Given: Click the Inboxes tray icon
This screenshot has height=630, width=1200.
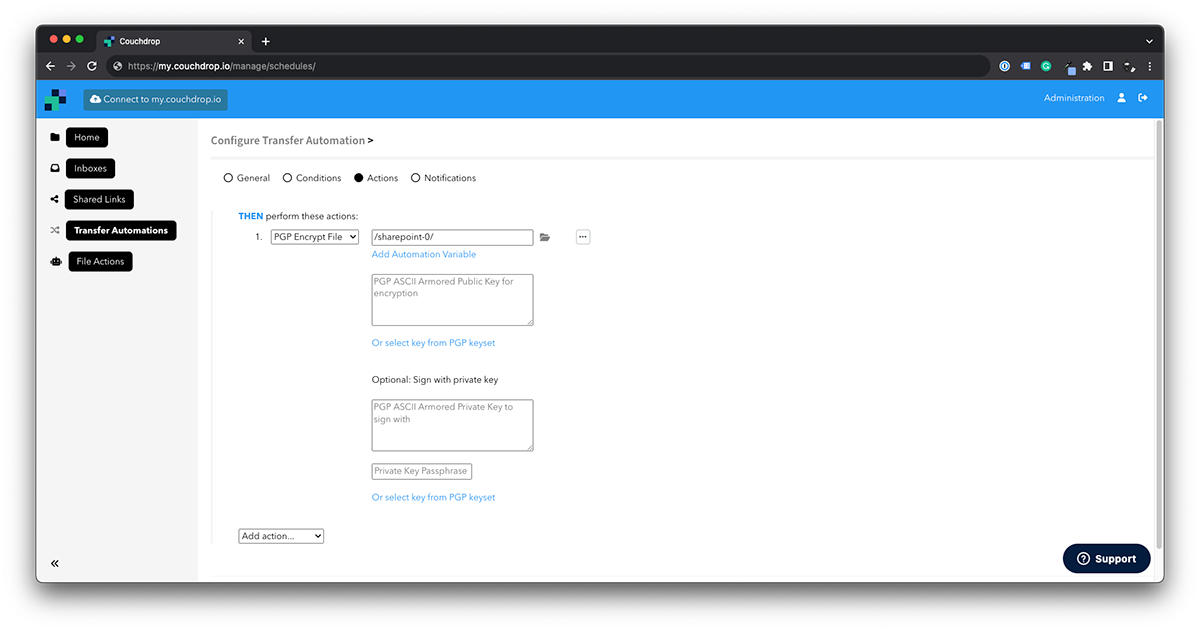Looking at the screenshot, I should point(55,168).
